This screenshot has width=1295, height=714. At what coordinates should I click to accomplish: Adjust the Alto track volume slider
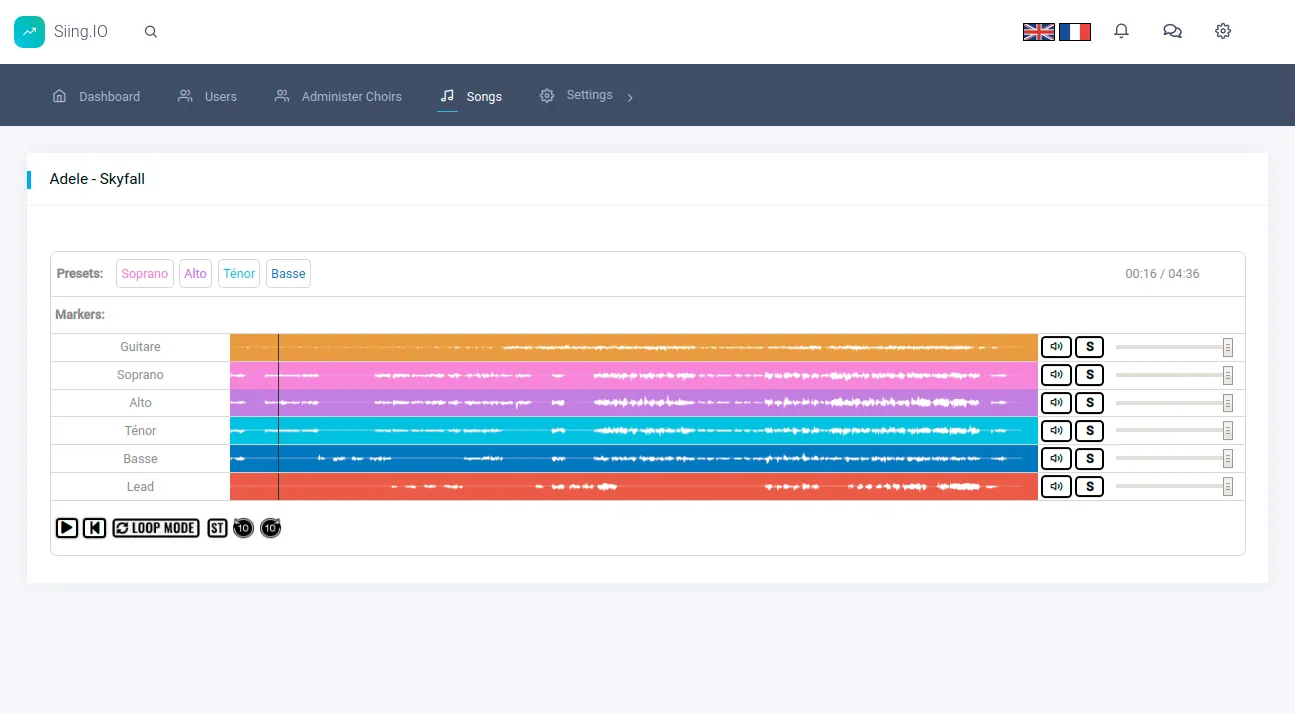1174,403
